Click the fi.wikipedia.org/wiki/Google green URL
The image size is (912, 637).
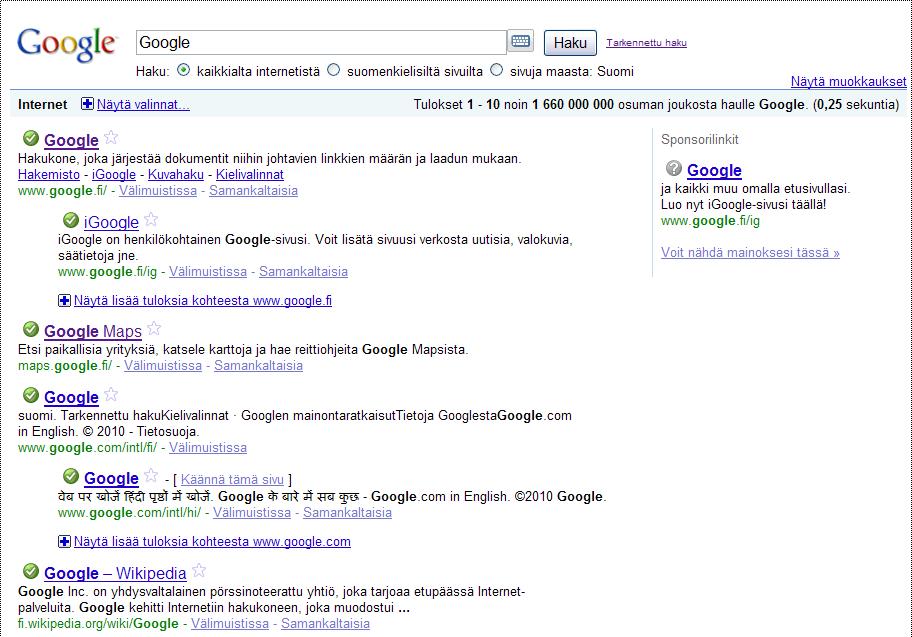click(x=98, y=624)
